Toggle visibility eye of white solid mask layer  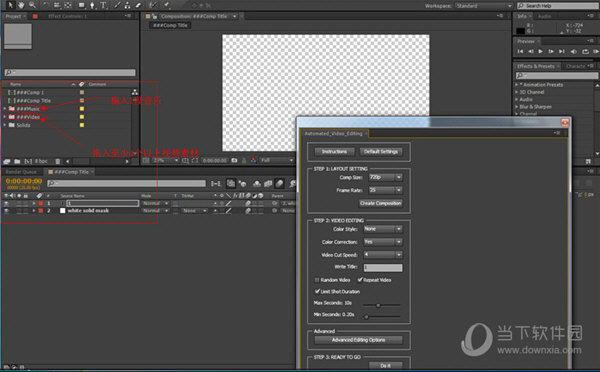point(6,210)
